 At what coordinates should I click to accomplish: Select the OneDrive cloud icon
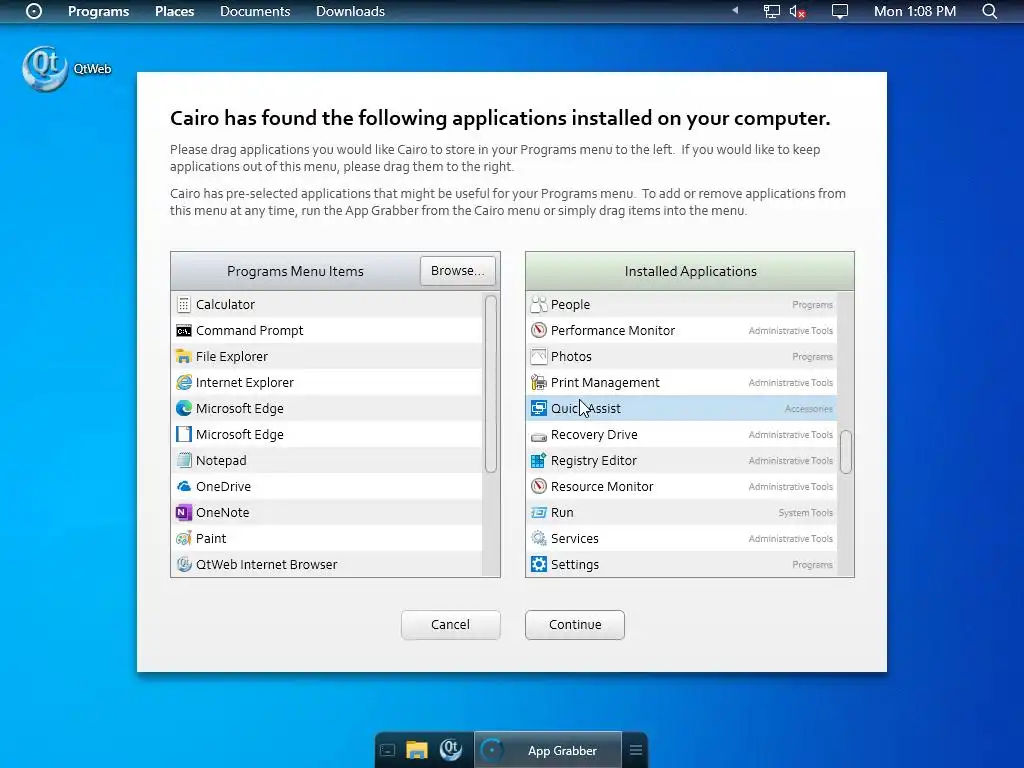click(x=184, y=487)
